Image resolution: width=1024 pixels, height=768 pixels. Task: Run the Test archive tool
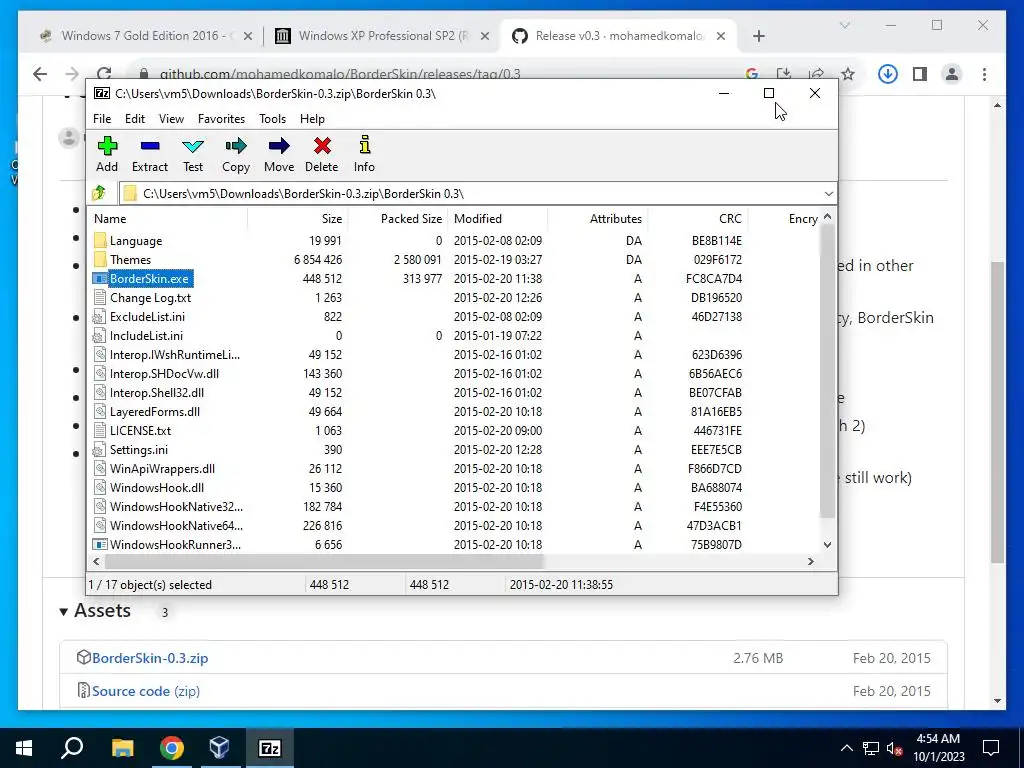click(193, 146)
